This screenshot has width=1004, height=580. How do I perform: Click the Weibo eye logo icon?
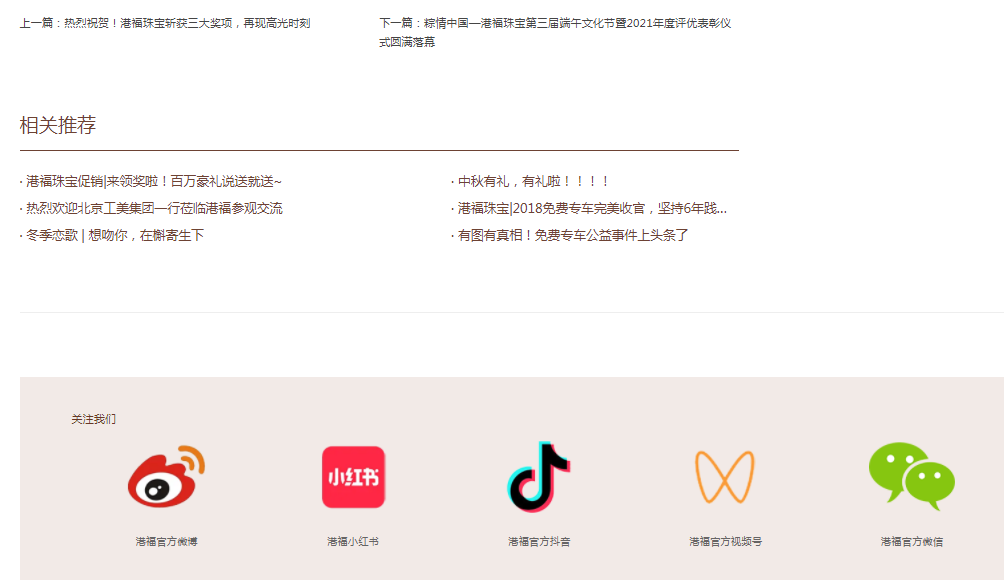coord(165,476)
